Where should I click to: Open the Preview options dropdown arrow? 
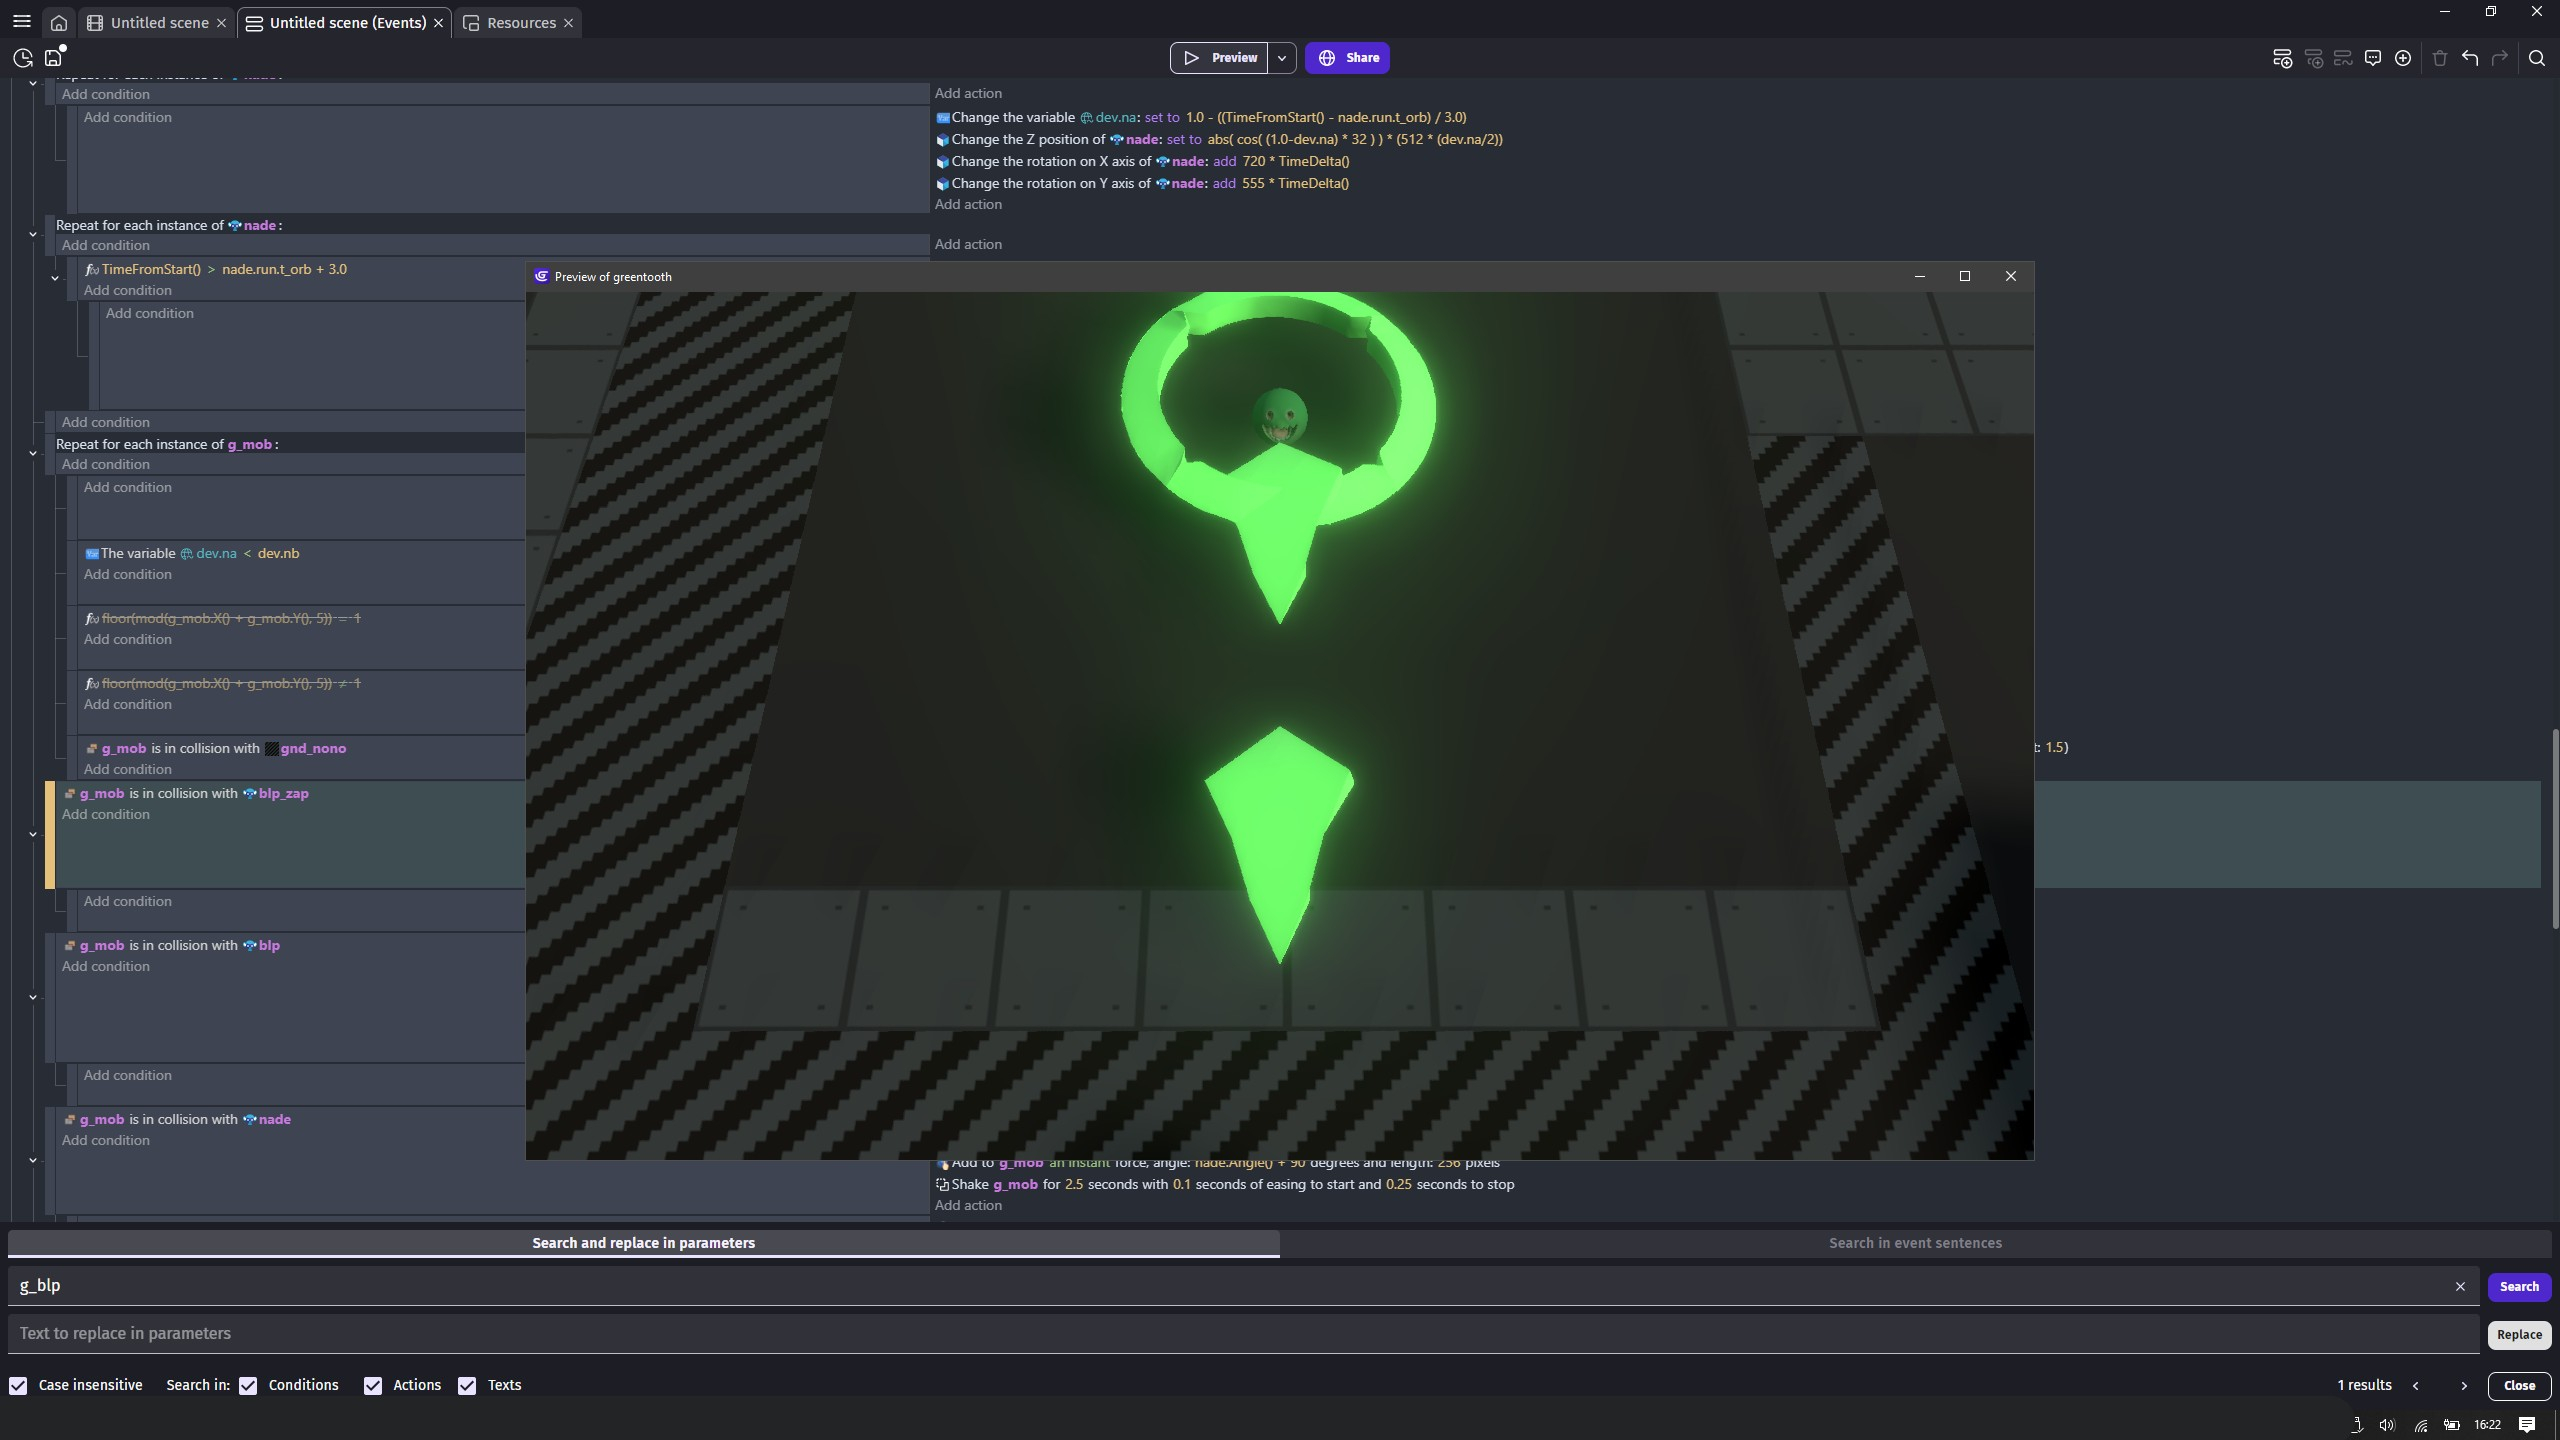point(1282,58)
